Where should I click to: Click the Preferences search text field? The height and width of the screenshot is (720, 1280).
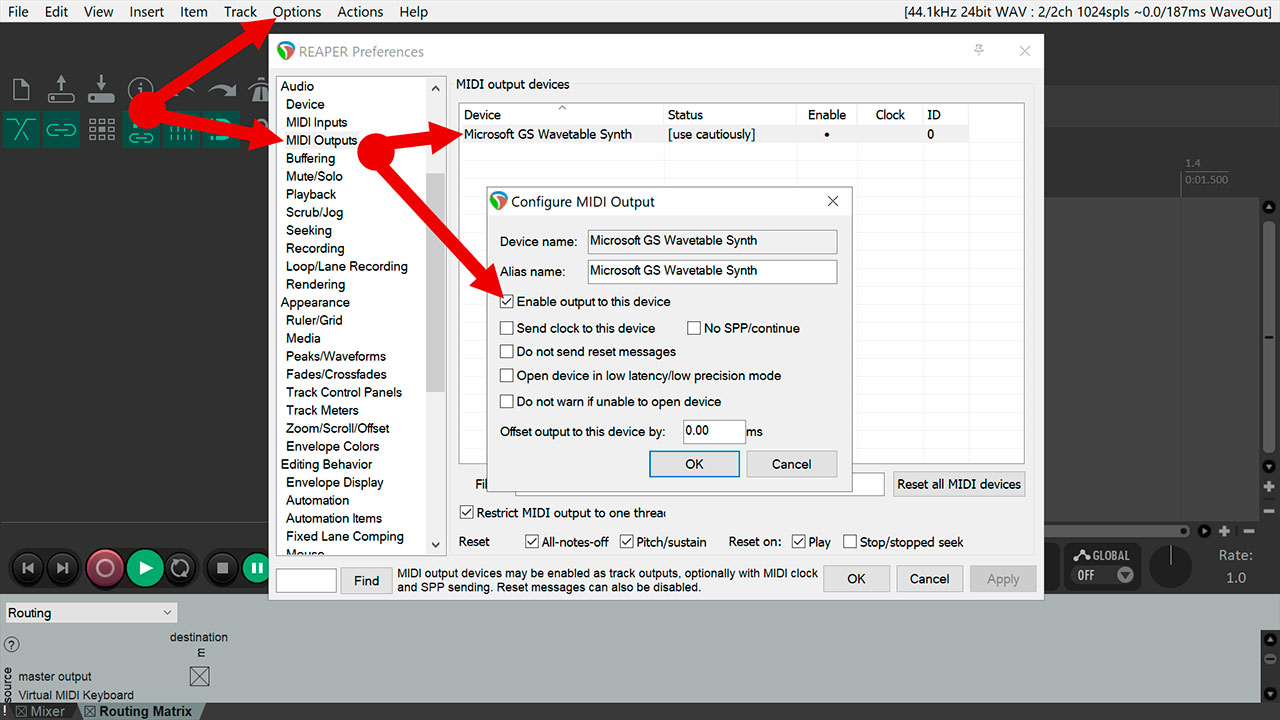click(x=306, y=580)
